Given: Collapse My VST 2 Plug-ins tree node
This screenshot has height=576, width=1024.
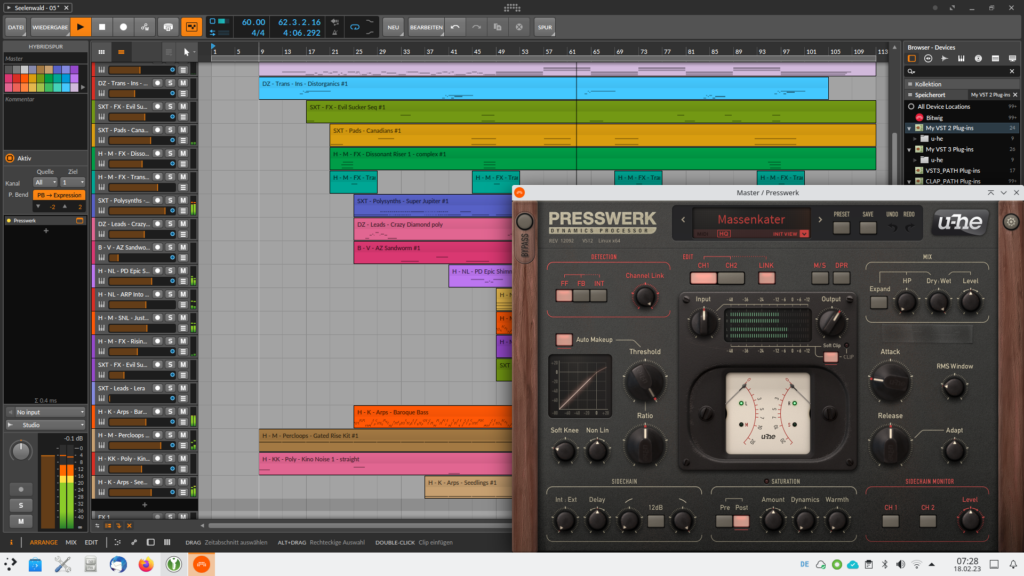Looking at the screenshot, I should tap(909, 129).
